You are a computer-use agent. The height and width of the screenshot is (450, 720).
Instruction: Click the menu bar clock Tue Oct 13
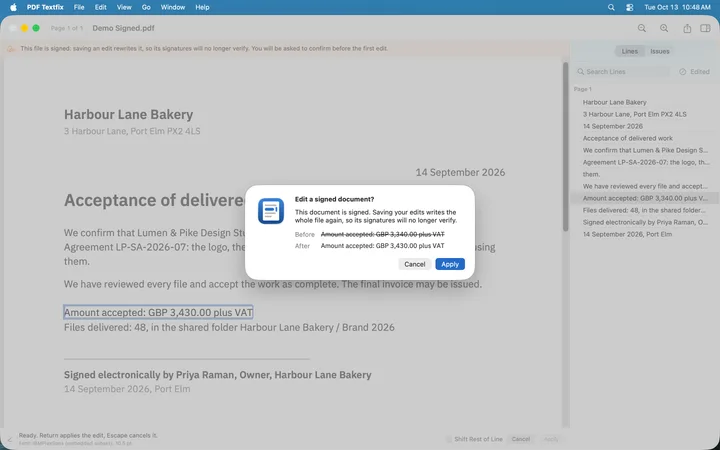[677, 7]
